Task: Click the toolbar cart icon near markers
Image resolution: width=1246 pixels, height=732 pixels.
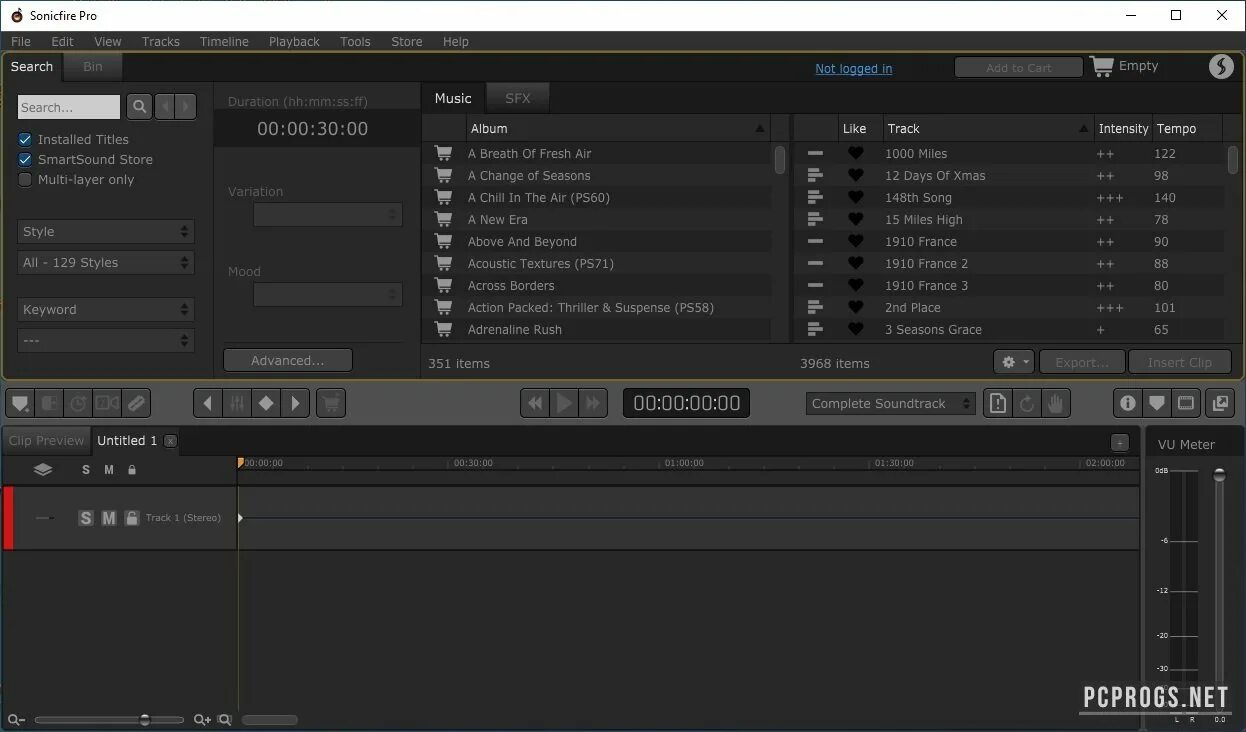Action: [x=331, y=403]
